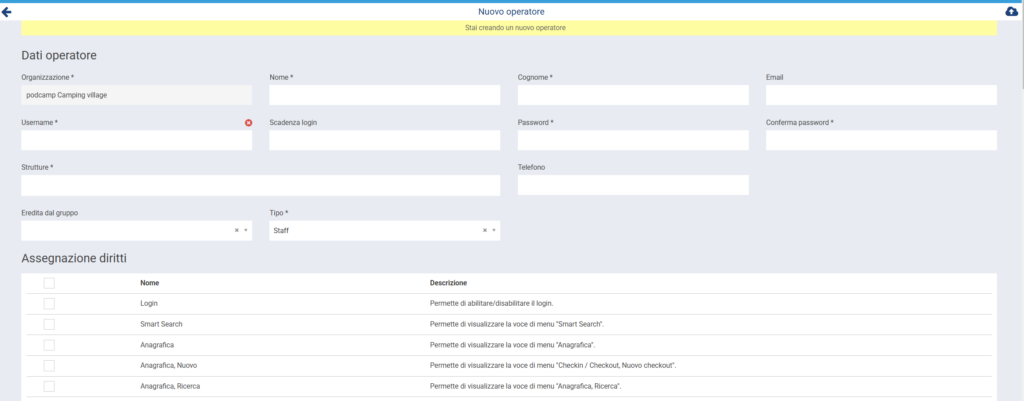Focus the Username input field
This screenshot has height=401, width=1024.
point(136,140)
